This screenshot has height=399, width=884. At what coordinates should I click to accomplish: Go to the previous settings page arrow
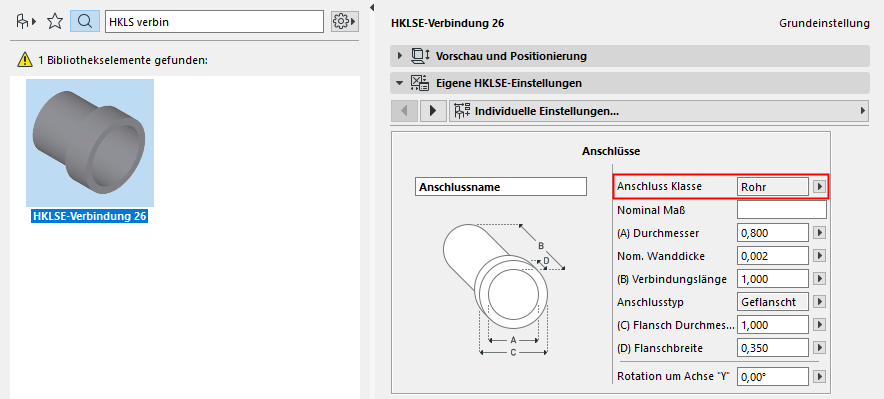[x=404, y=111]
